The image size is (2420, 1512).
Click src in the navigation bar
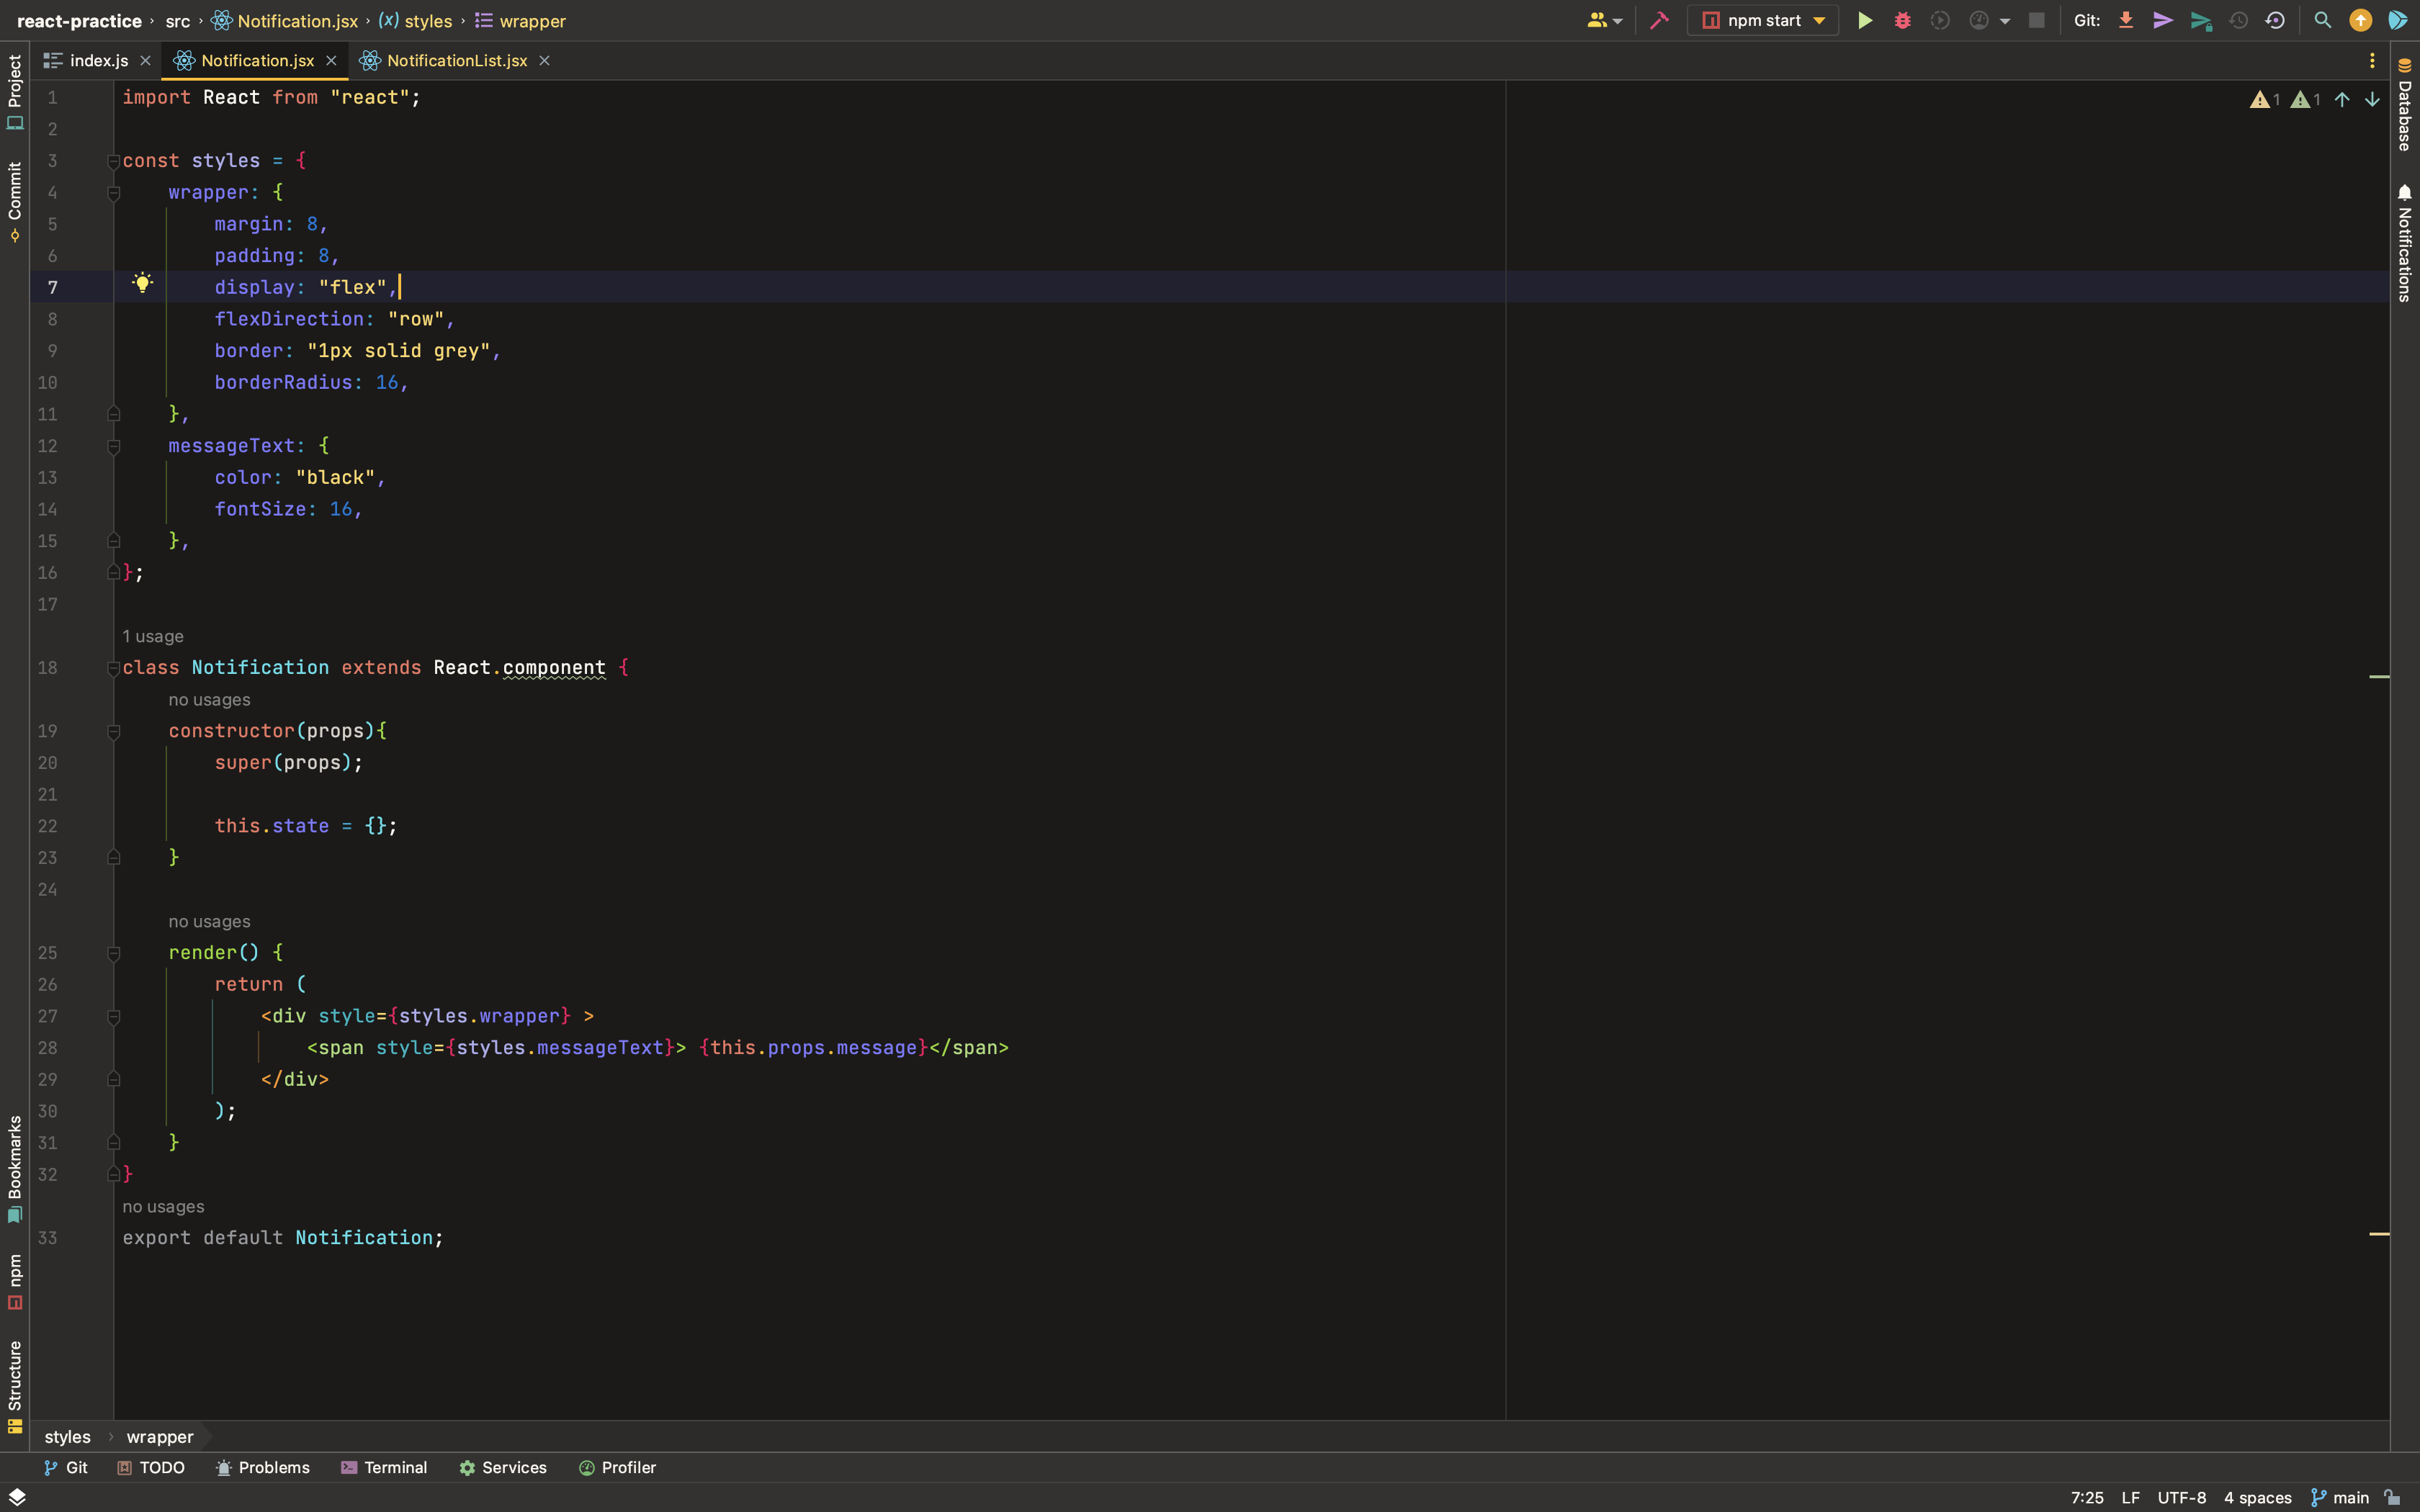pyautogui.click(x=177, y=21)
